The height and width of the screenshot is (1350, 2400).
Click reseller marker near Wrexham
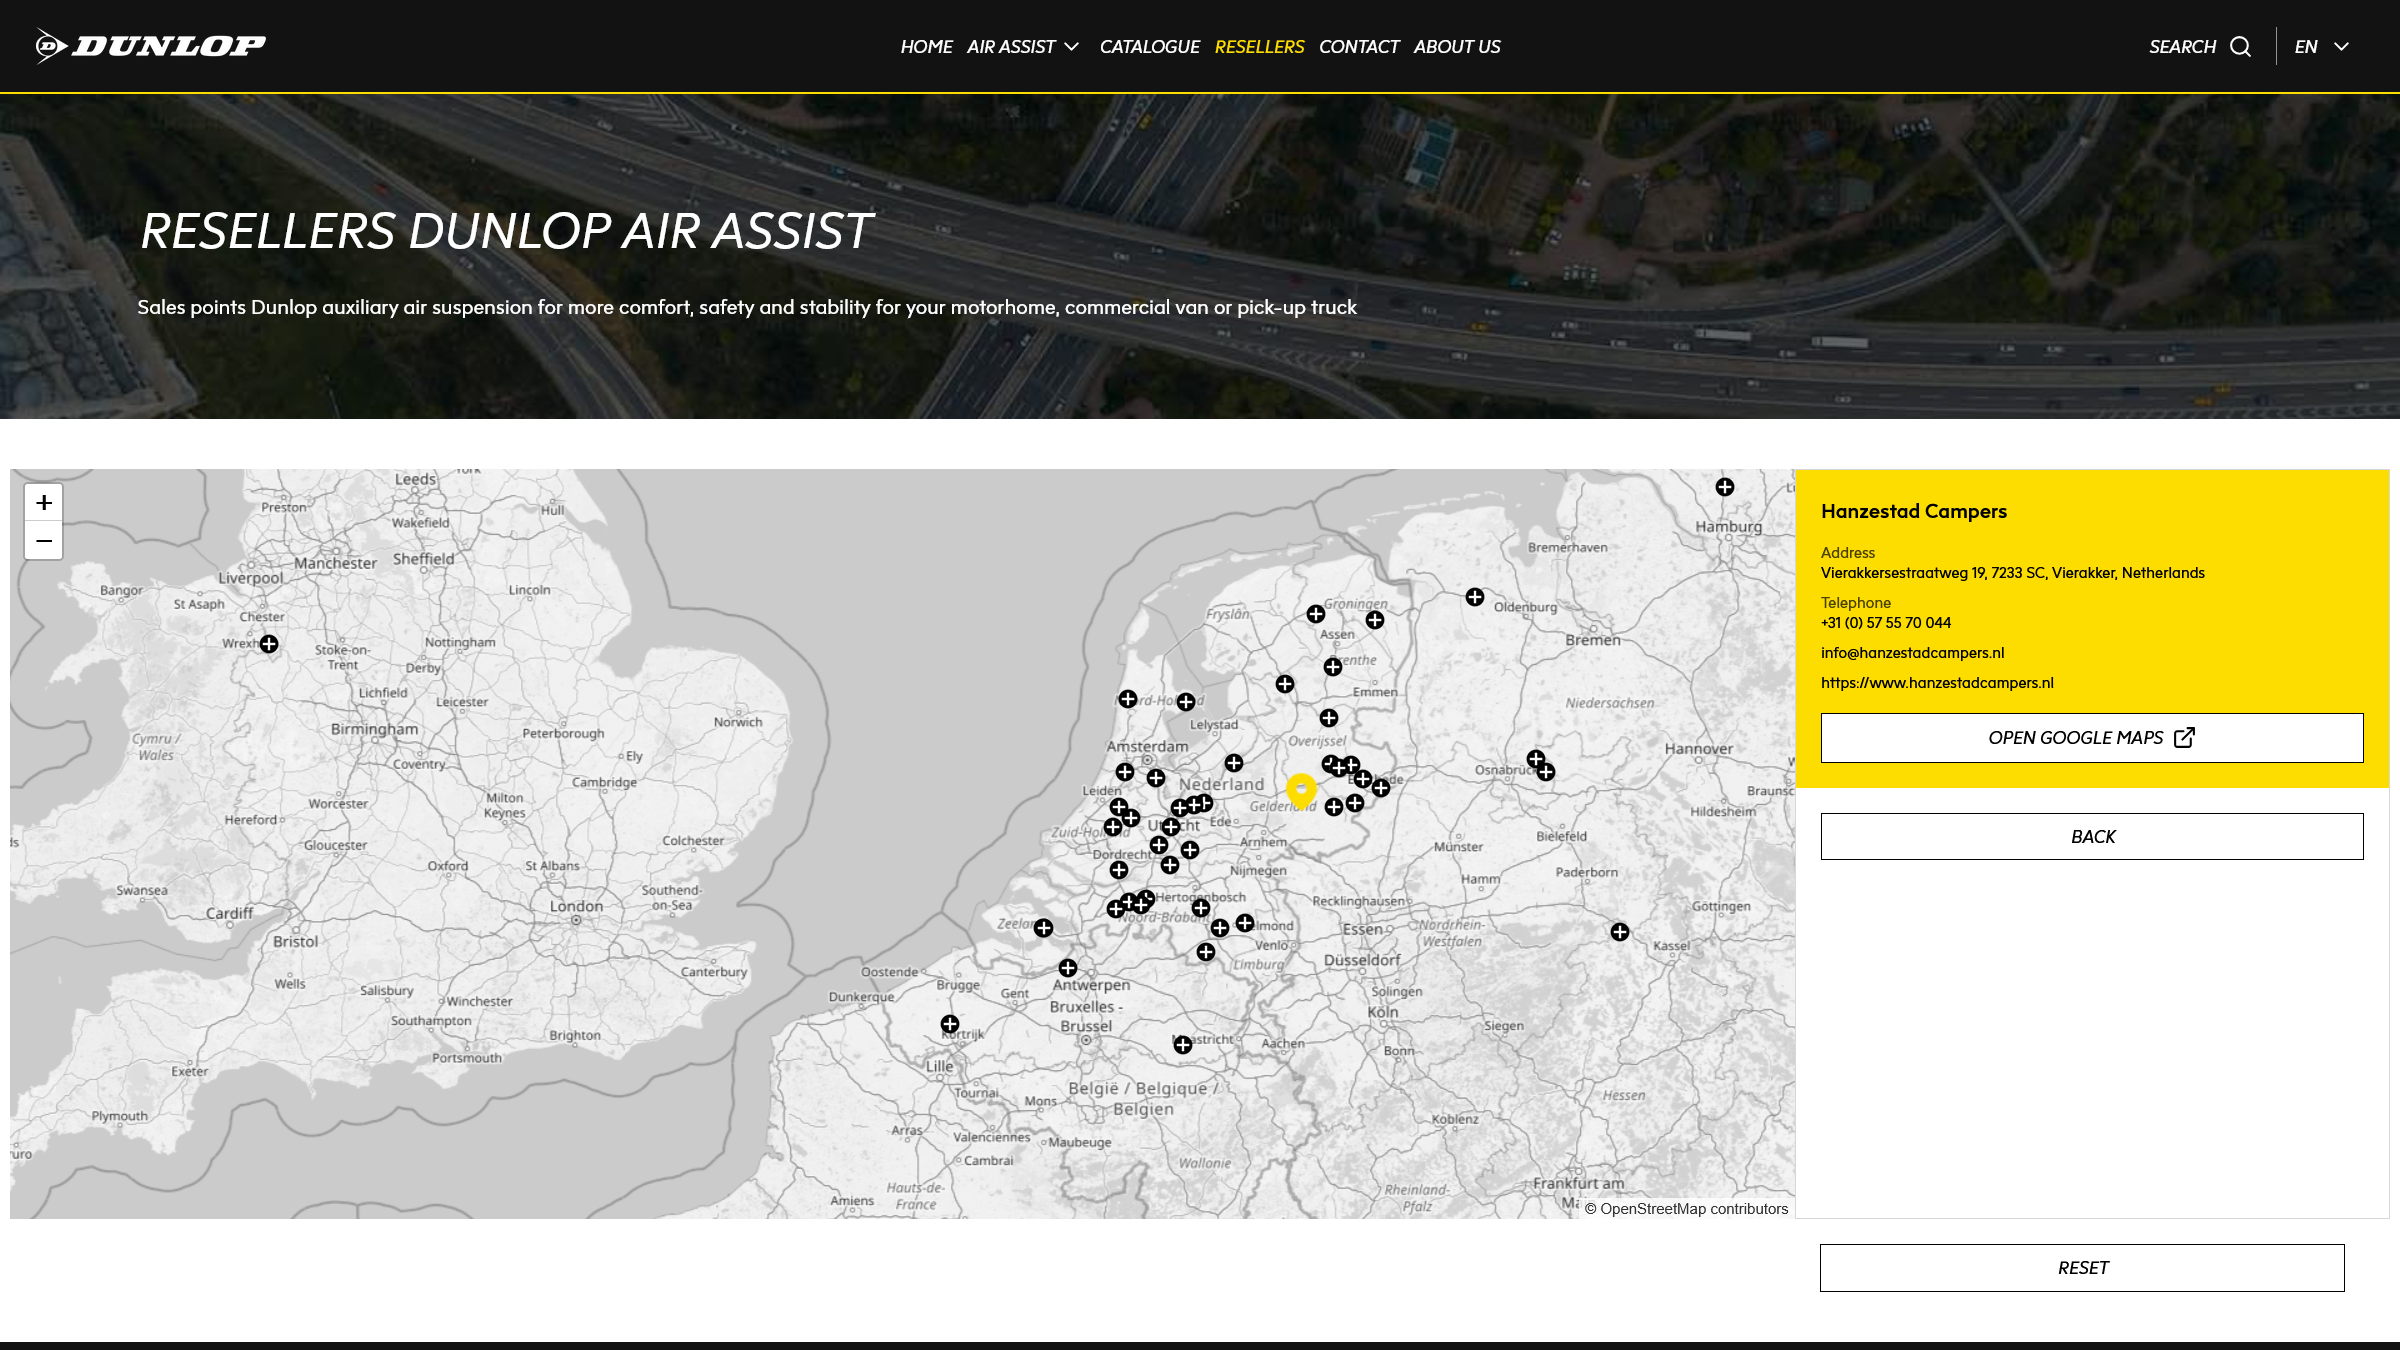(x=269, y=644)
